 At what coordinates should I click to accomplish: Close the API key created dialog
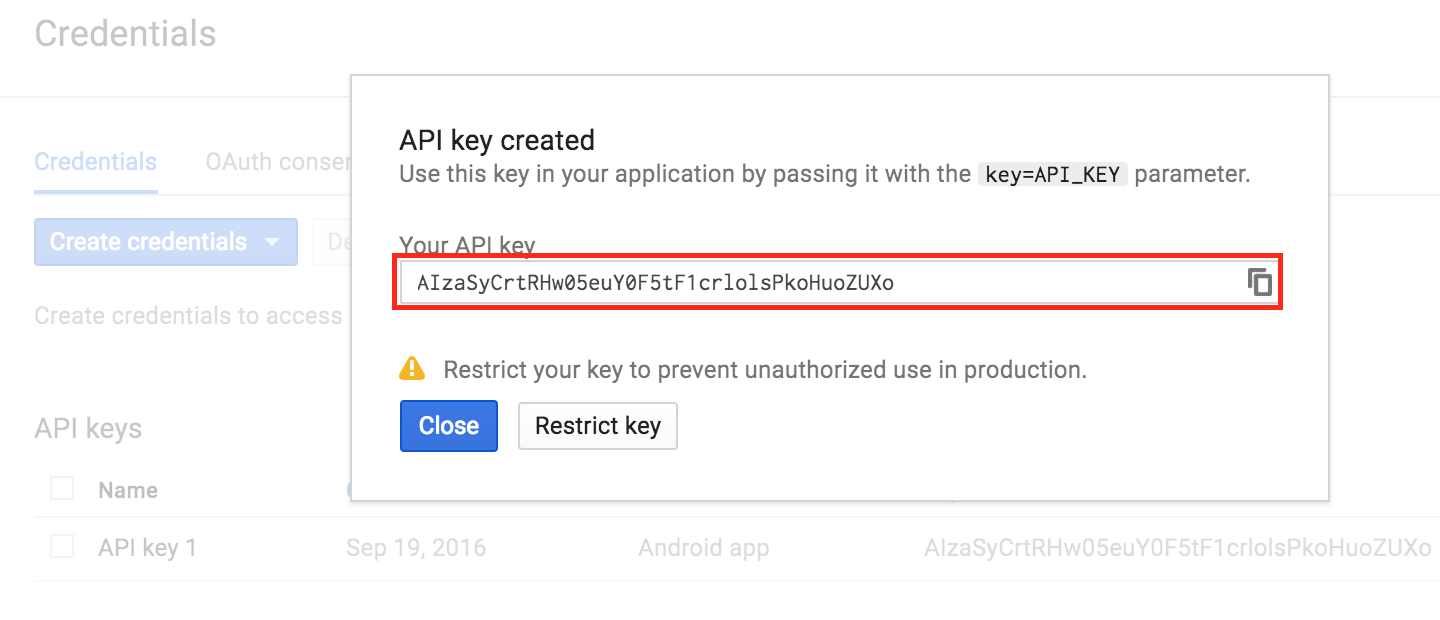(448, 426)
